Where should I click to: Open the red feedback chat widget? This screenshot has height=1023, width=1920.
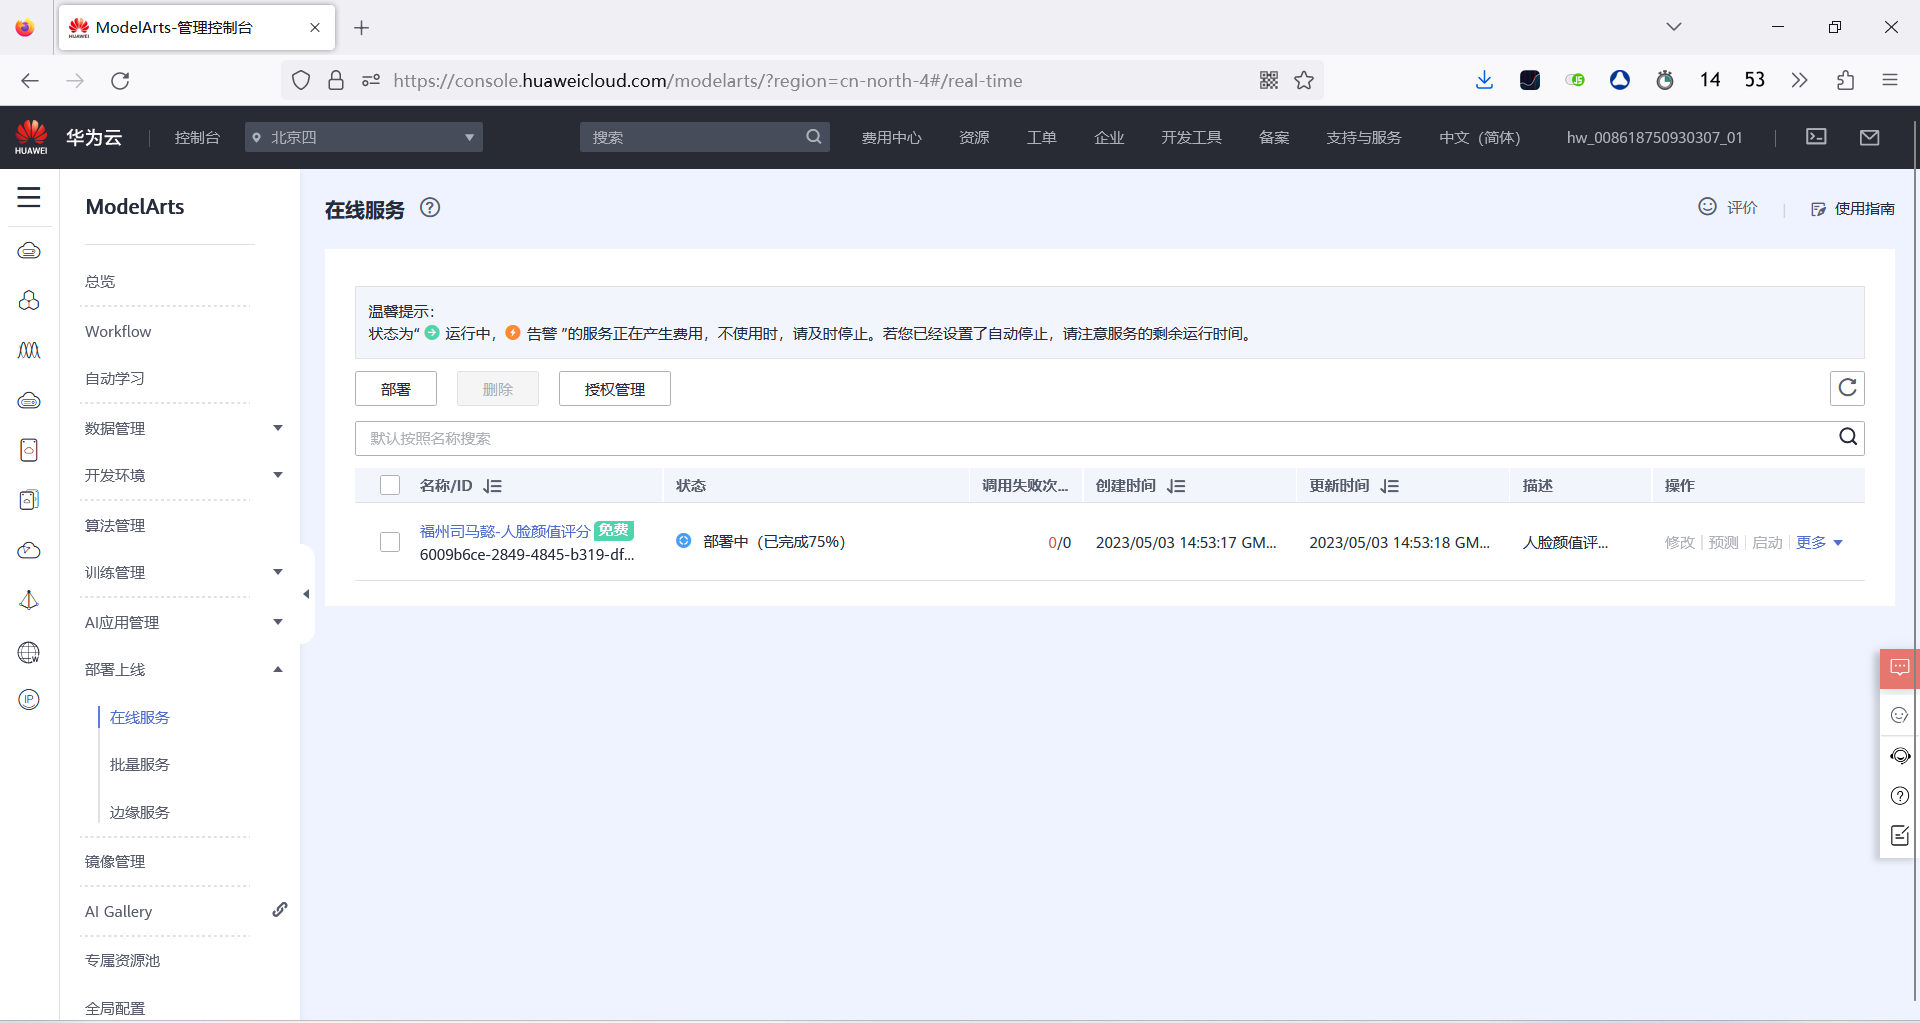1900,668
